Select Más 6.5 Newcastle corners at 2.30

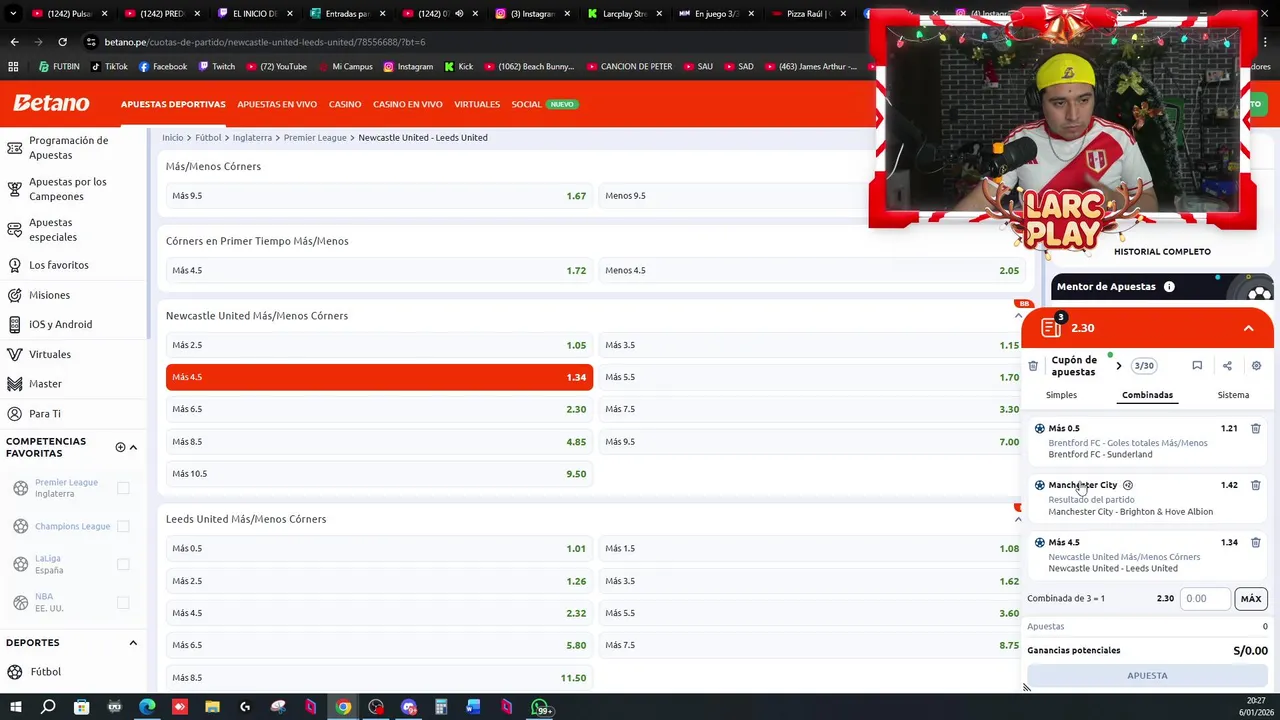(x=379, y=409)
